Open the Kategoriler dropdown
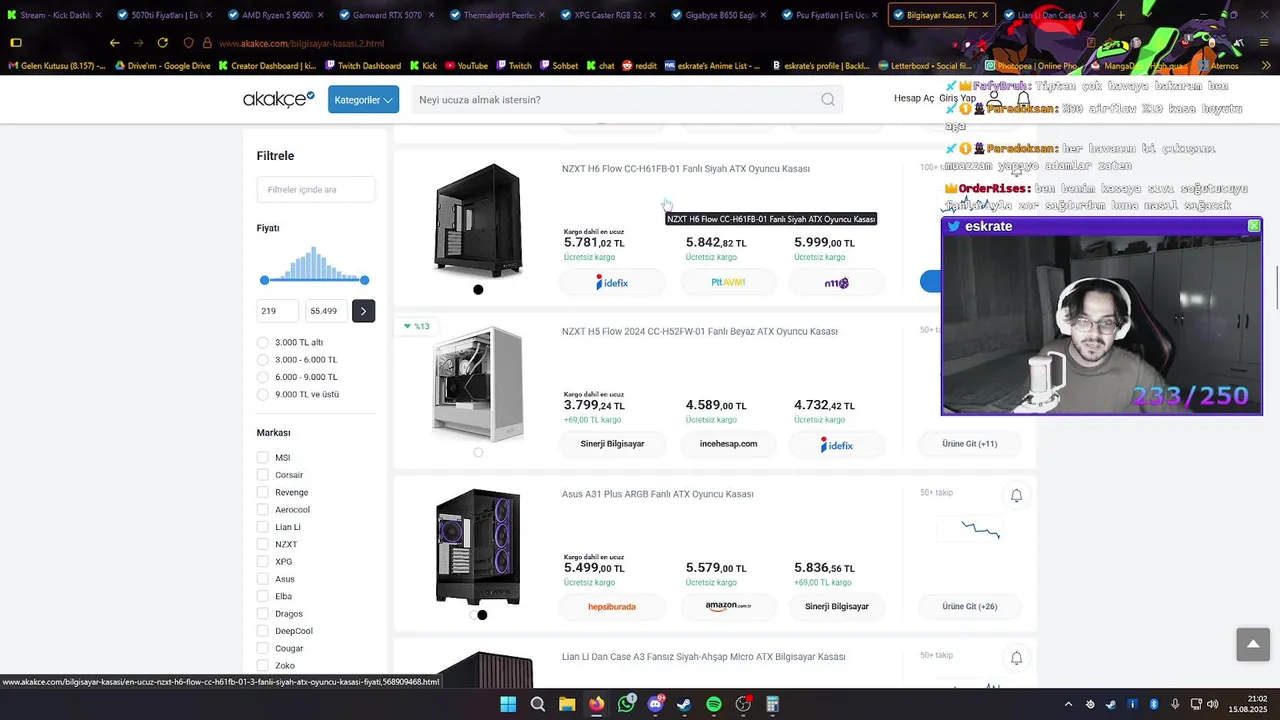The height and width of the screenshot is (720, 1280). (x=363, y=99)
